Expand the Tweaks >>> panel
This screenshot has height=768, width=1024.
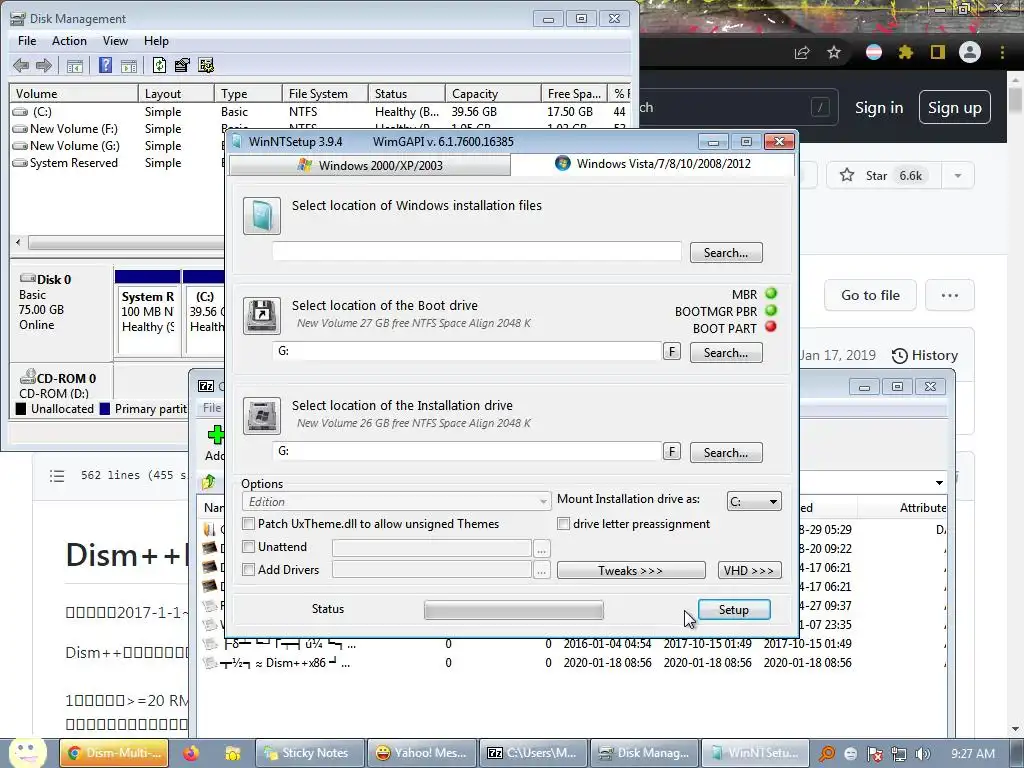[631, 570]
